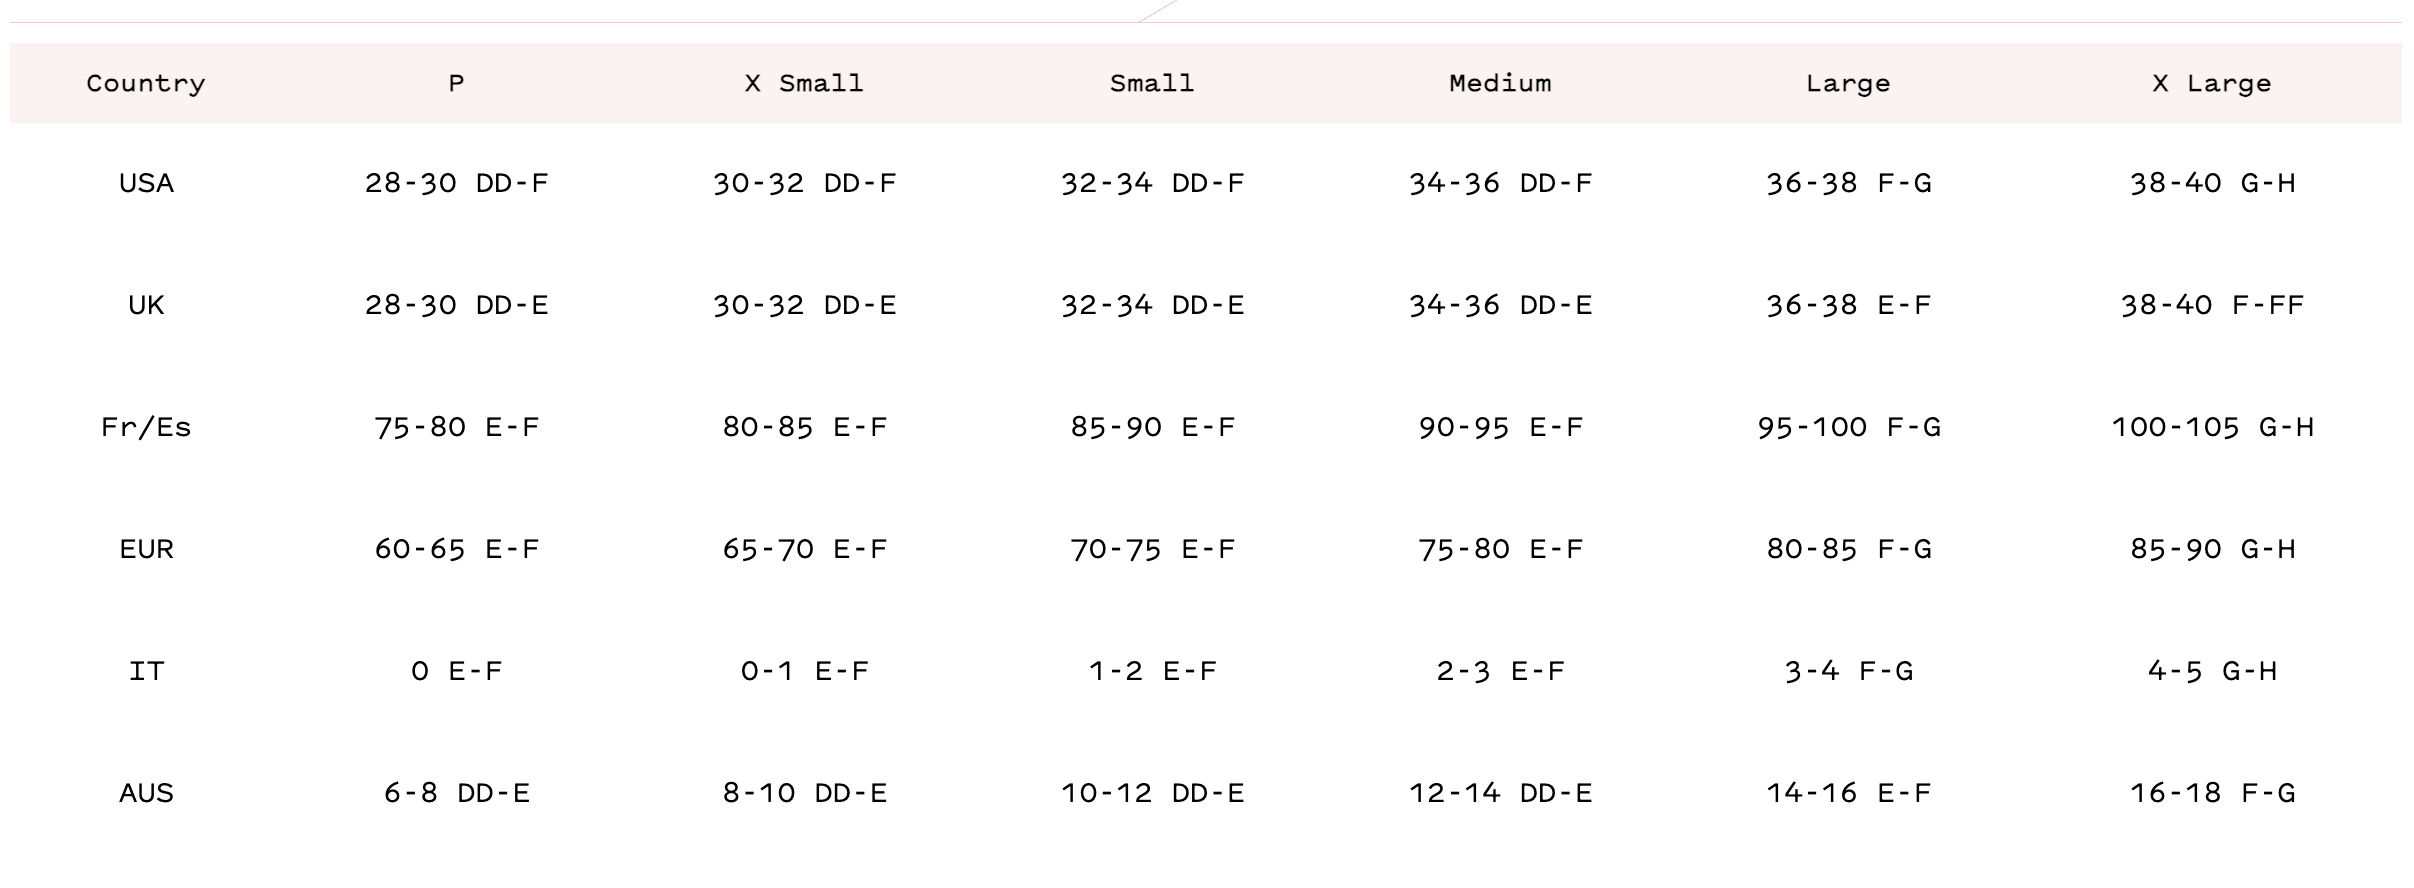Viewport: 2414px width, 888px height.
Task: Select the X Large column header
Action: 2212,83
